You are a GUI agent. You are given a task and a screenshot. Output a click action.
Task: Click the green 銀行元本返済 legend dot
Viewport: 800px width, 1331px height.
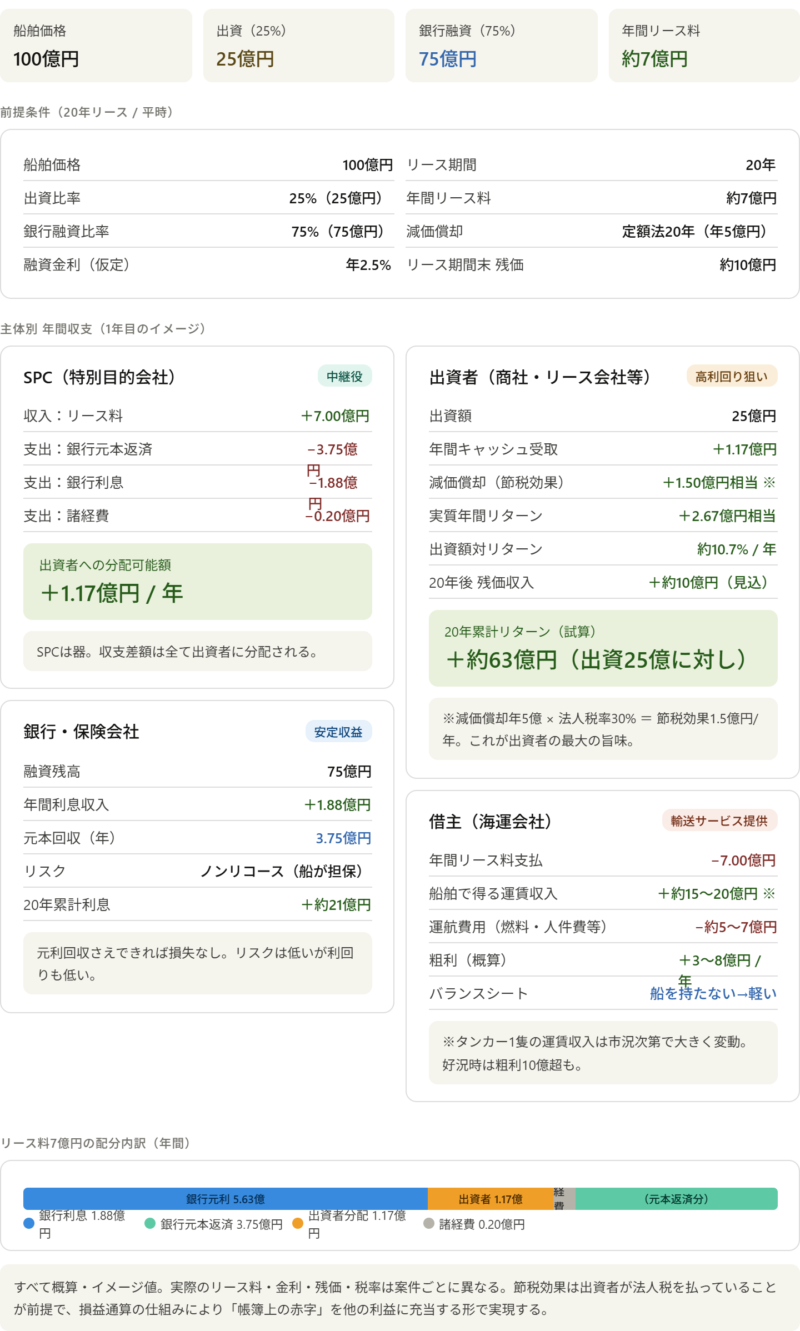point(150,1223)
